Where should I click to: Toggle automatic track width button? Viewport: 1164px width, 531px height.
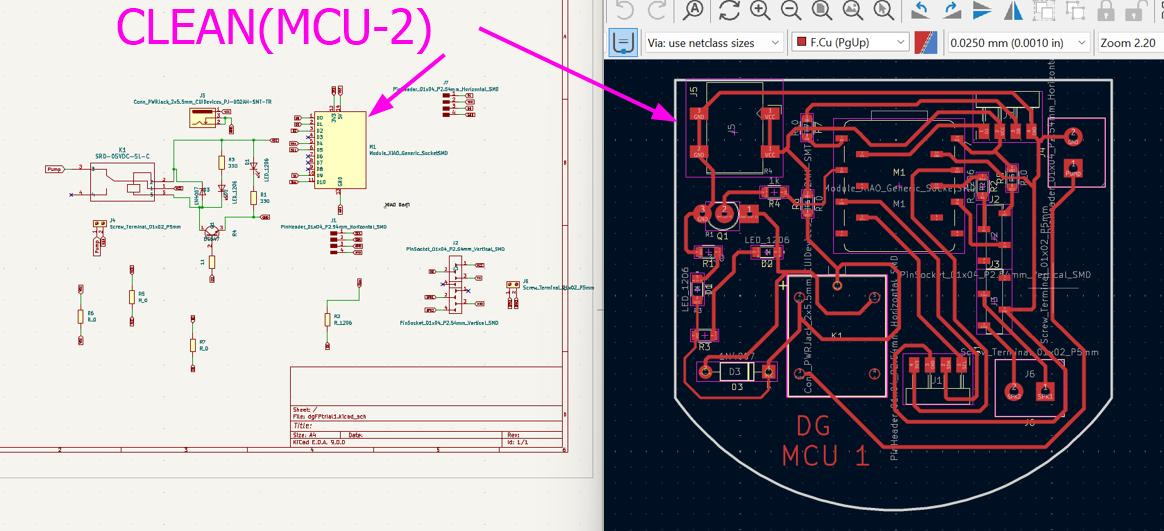[624, 42]
